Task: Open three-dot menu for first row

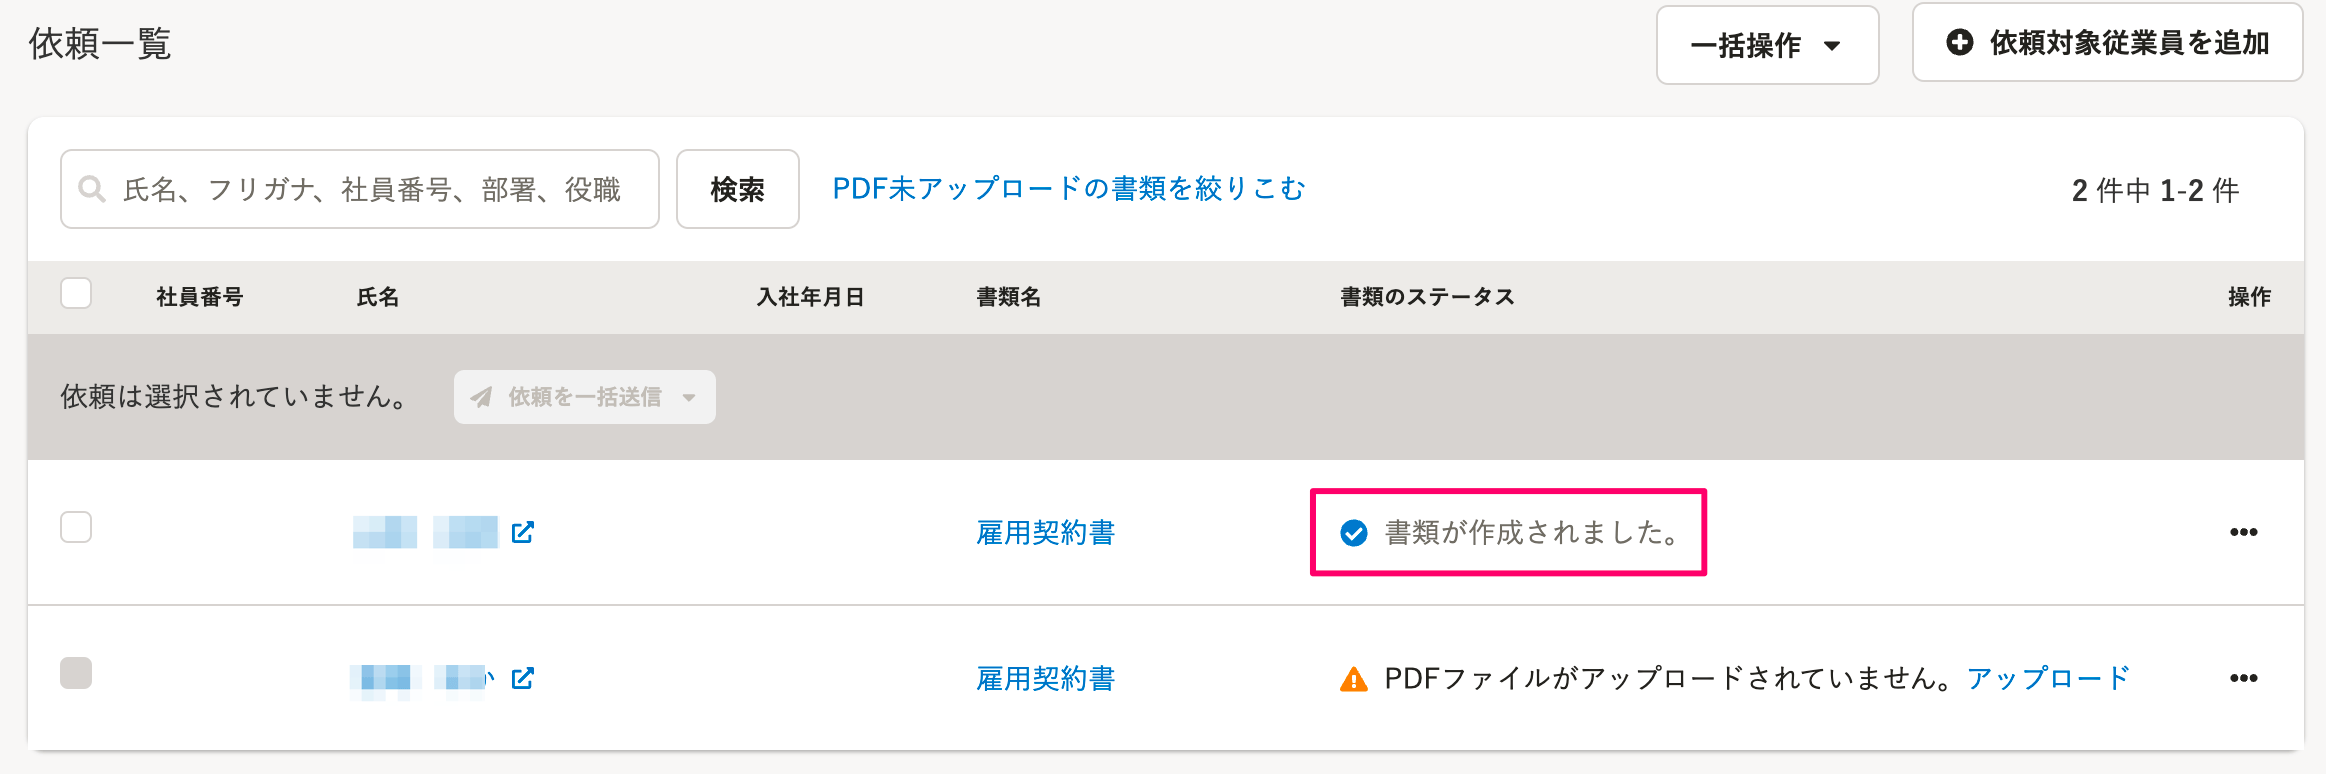Action: tap(2243, 532)
